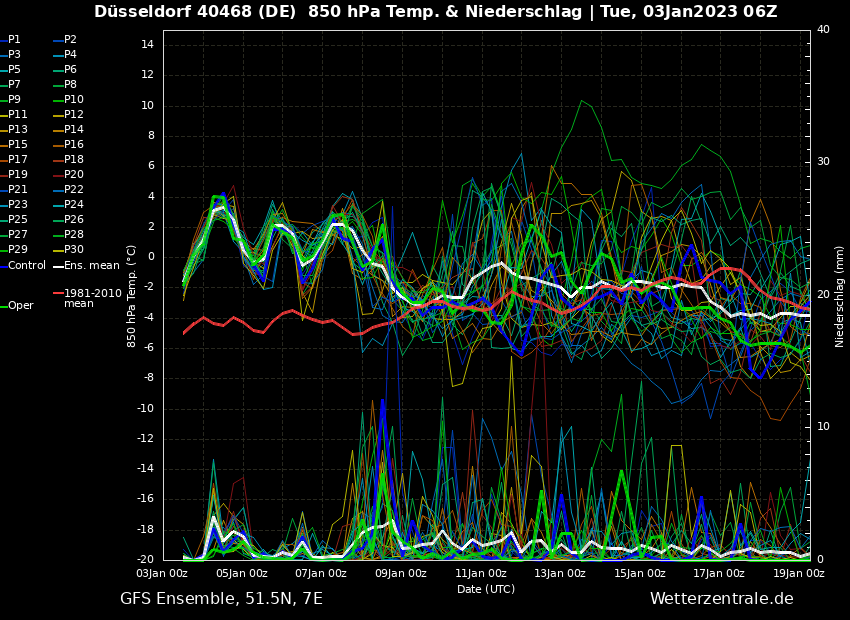The image size is (850, 620).
Task: Select the 19Jan 00z date tick
Action: 799,574
